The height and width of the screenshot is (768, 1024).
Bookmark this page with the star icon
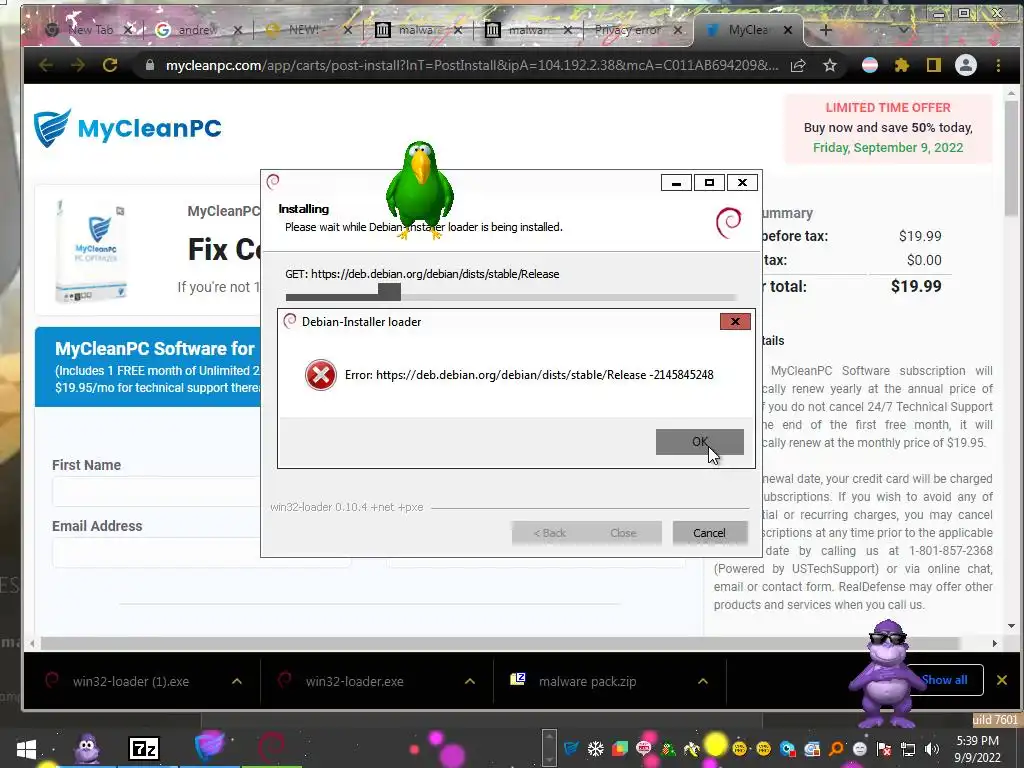(829, 65)
